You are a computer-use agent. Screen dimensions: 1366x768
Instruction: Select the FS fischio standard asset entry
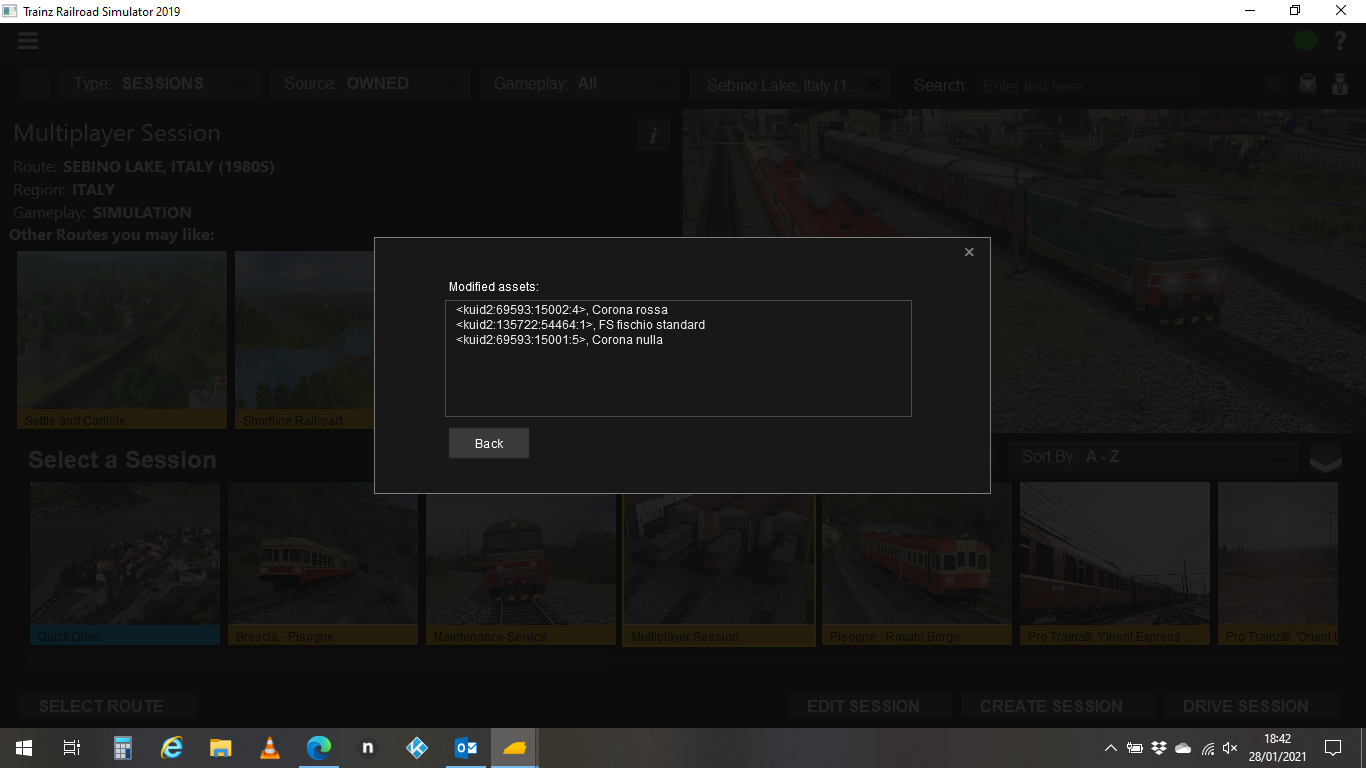coord(580,325)
